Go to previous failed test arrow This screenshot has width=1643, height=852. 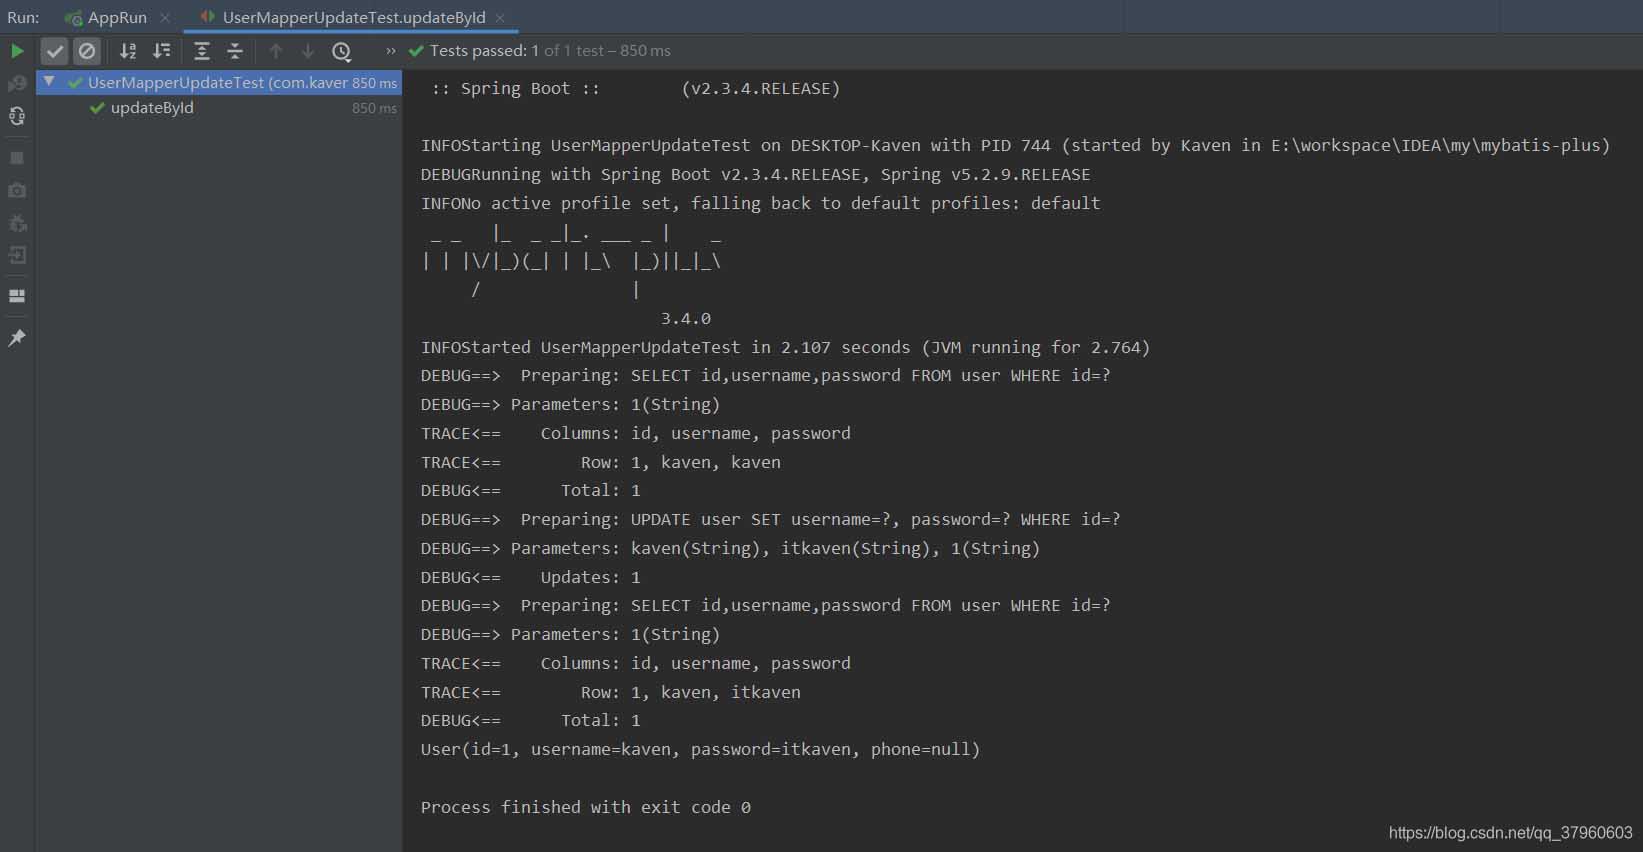coord(276,51)
